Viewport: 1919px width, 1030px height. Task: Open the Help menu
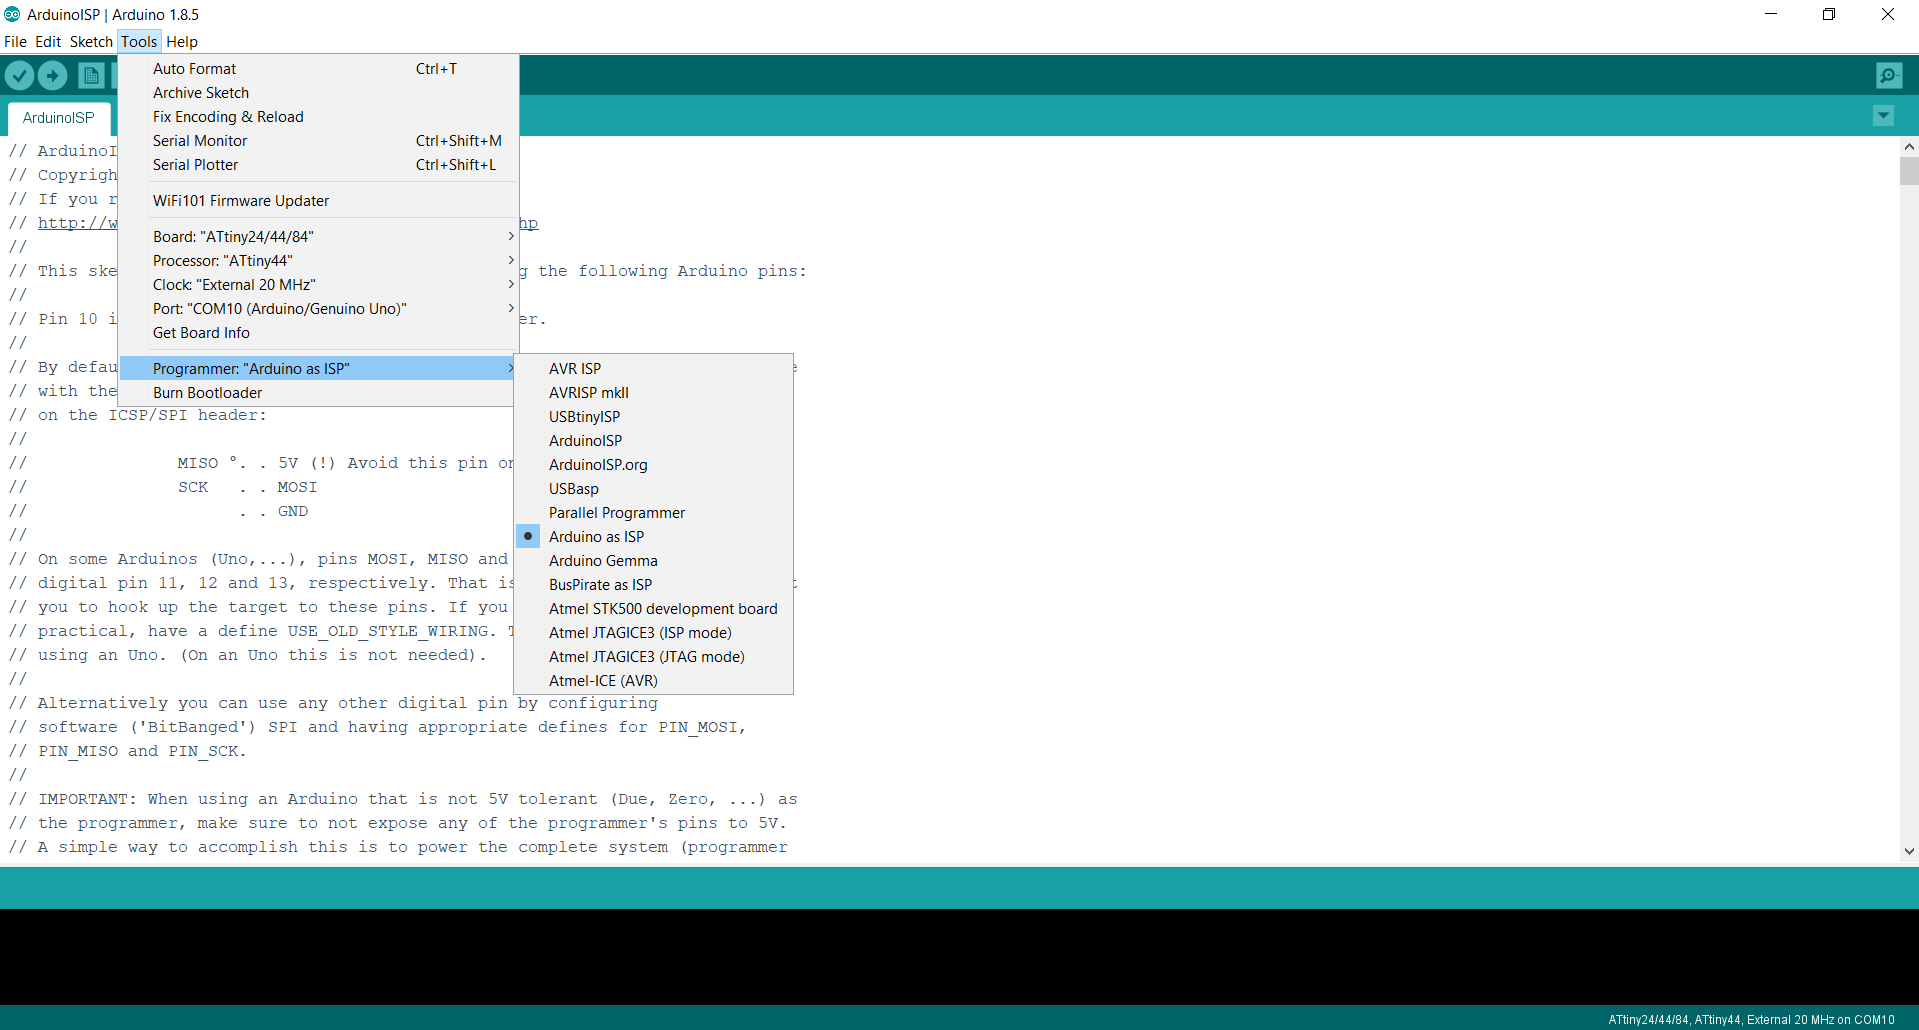[x=182, y=42]
